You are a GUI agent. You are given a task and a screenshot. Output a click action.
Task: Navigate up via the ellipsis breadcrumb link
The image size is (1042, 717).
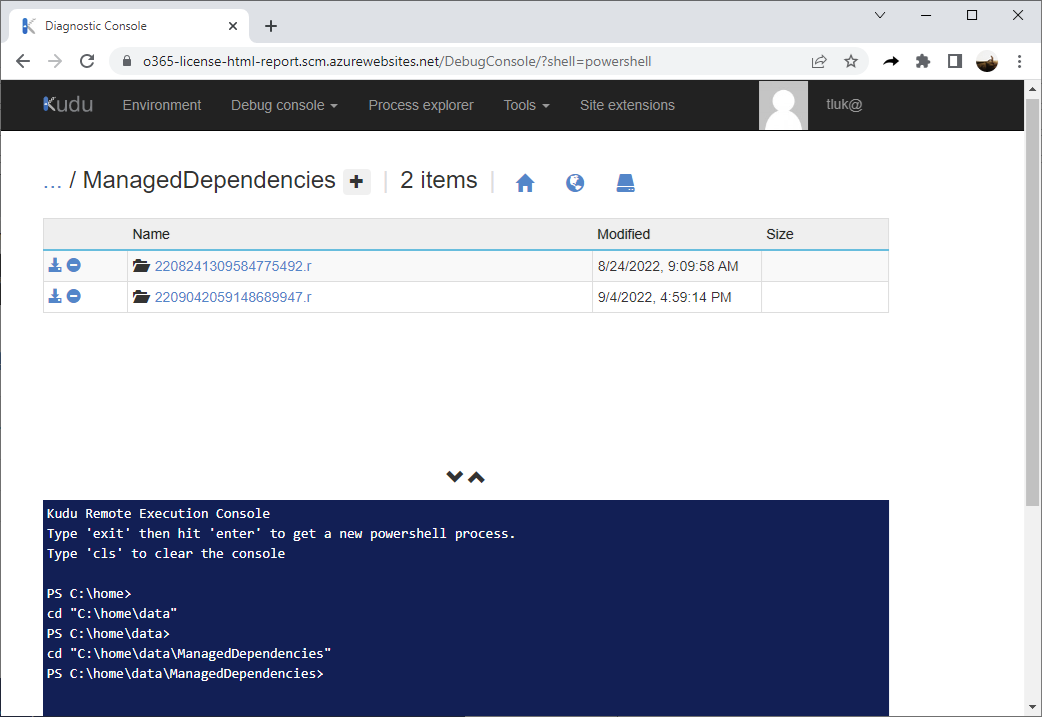click(52, 181)
